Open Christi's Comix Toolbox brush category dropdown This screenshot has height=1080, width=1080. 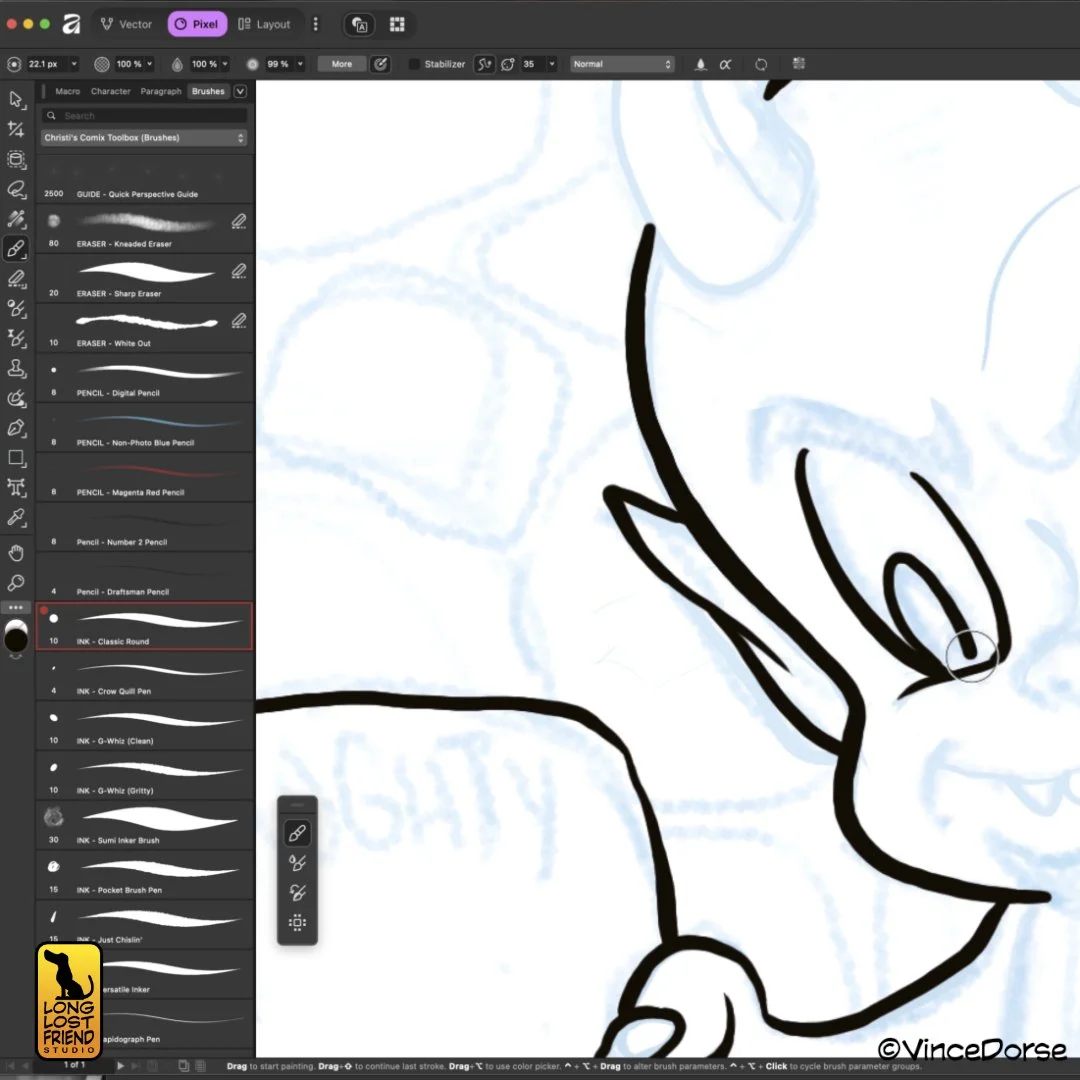(144, 138)
